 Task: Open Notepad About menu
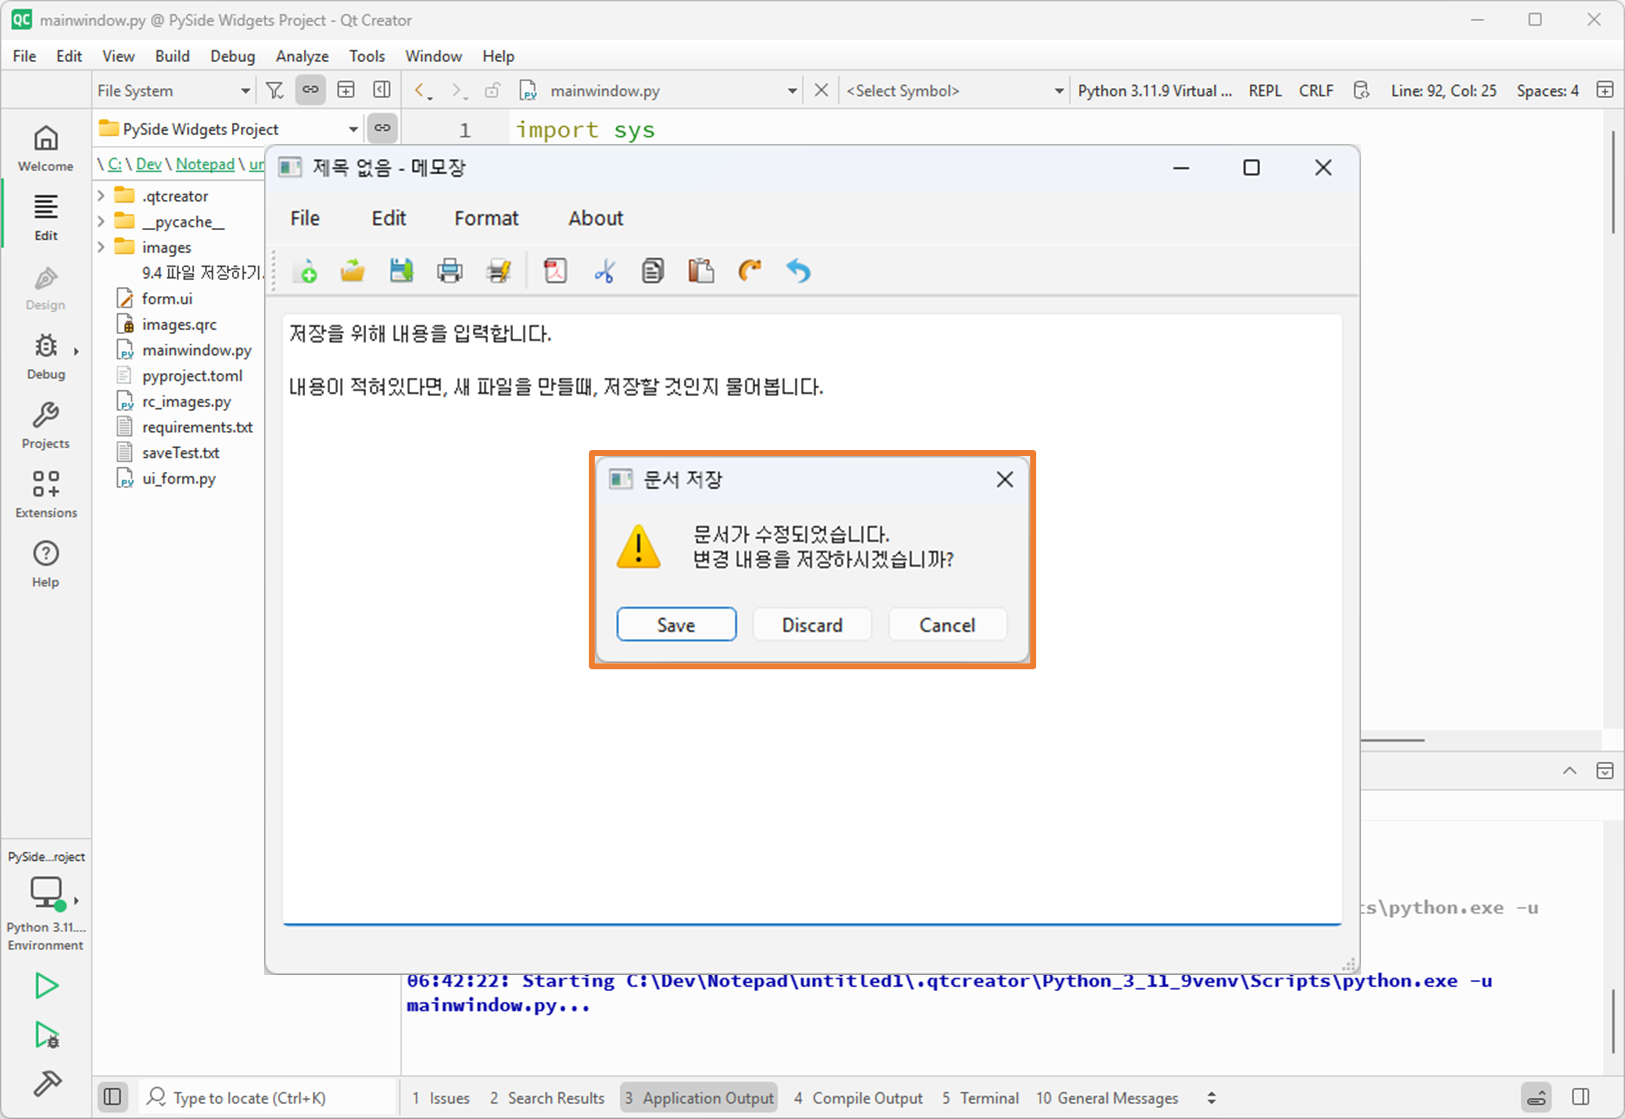coord(596,218)
